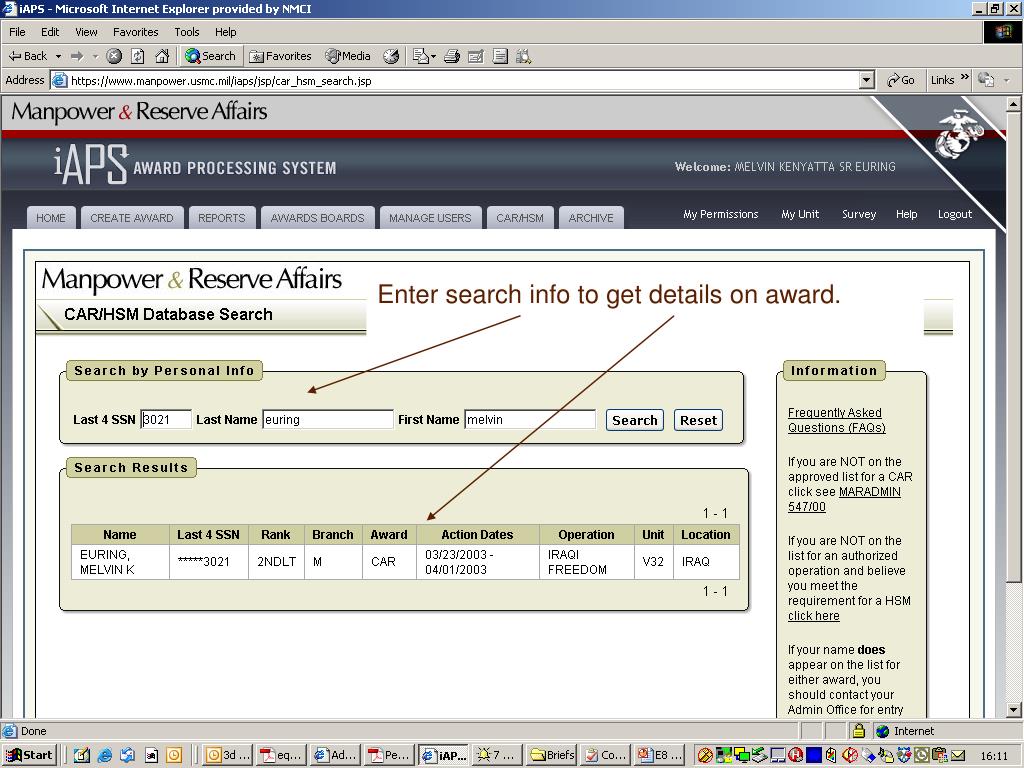Open the Favorites menu in the menu bar
This screenshot has width=1024, height=768.
coord(135,32)
